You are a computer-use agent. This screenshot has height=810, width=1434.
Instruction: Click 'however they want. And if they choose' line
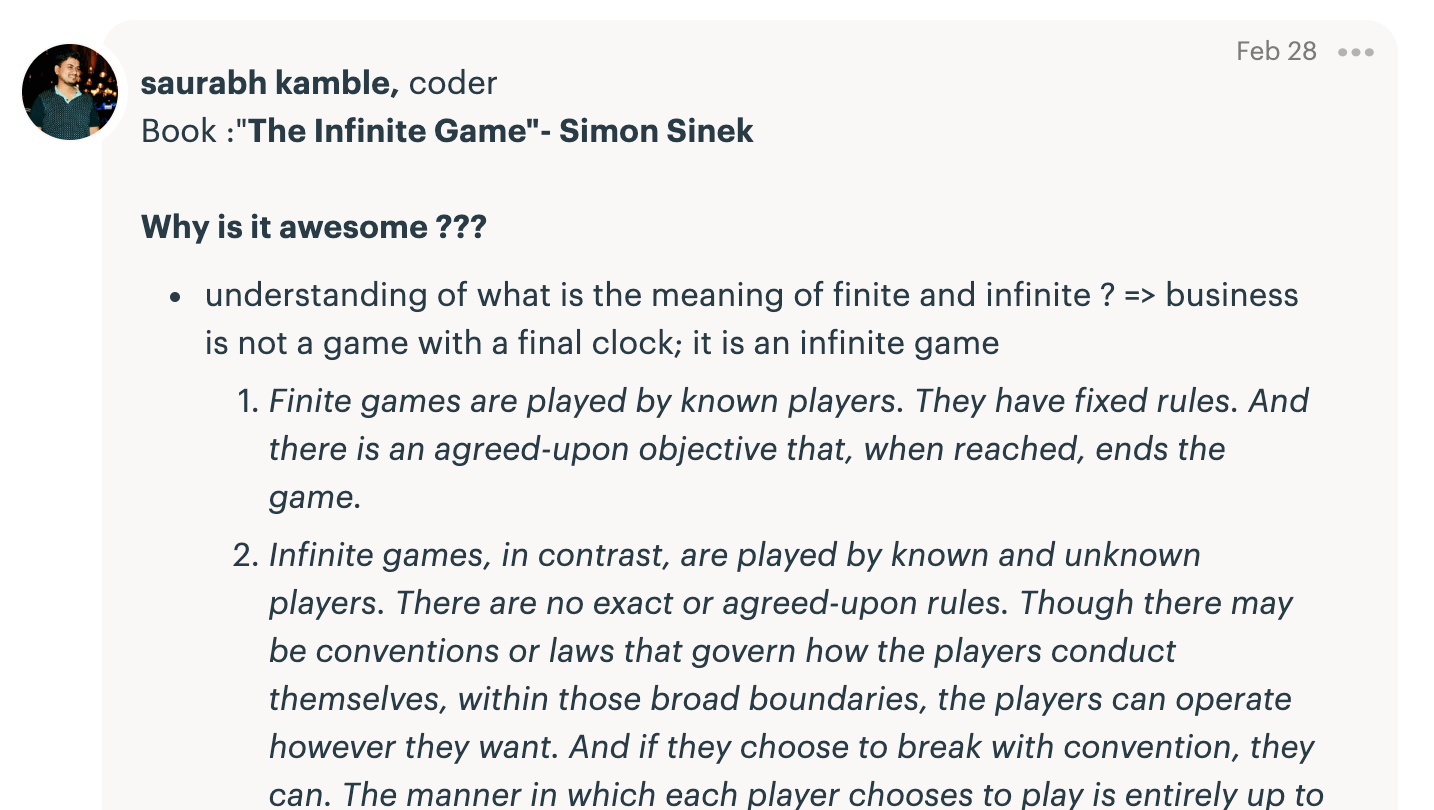click(x=792, y=747)
